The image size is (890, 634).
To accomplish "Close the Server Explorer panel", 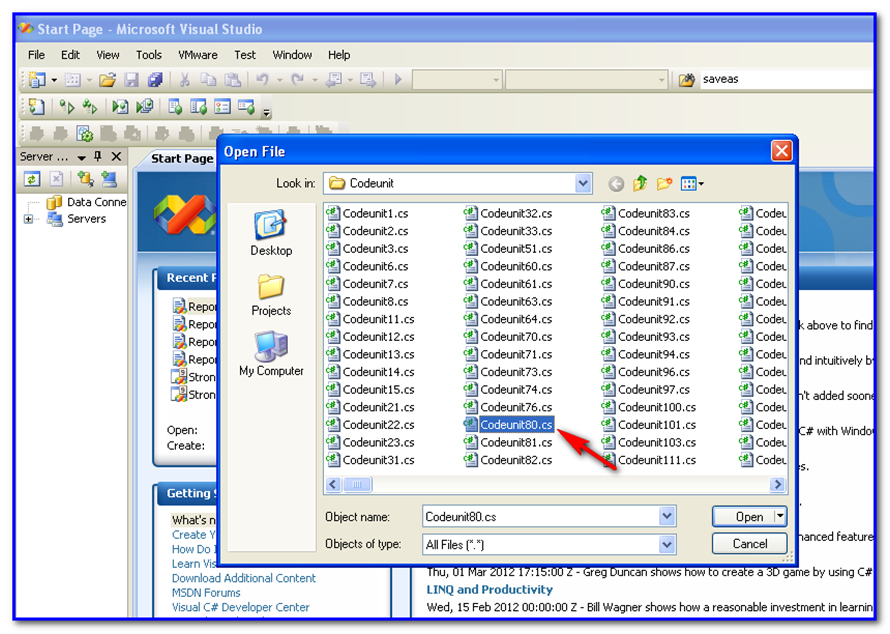I will [116, 156].
